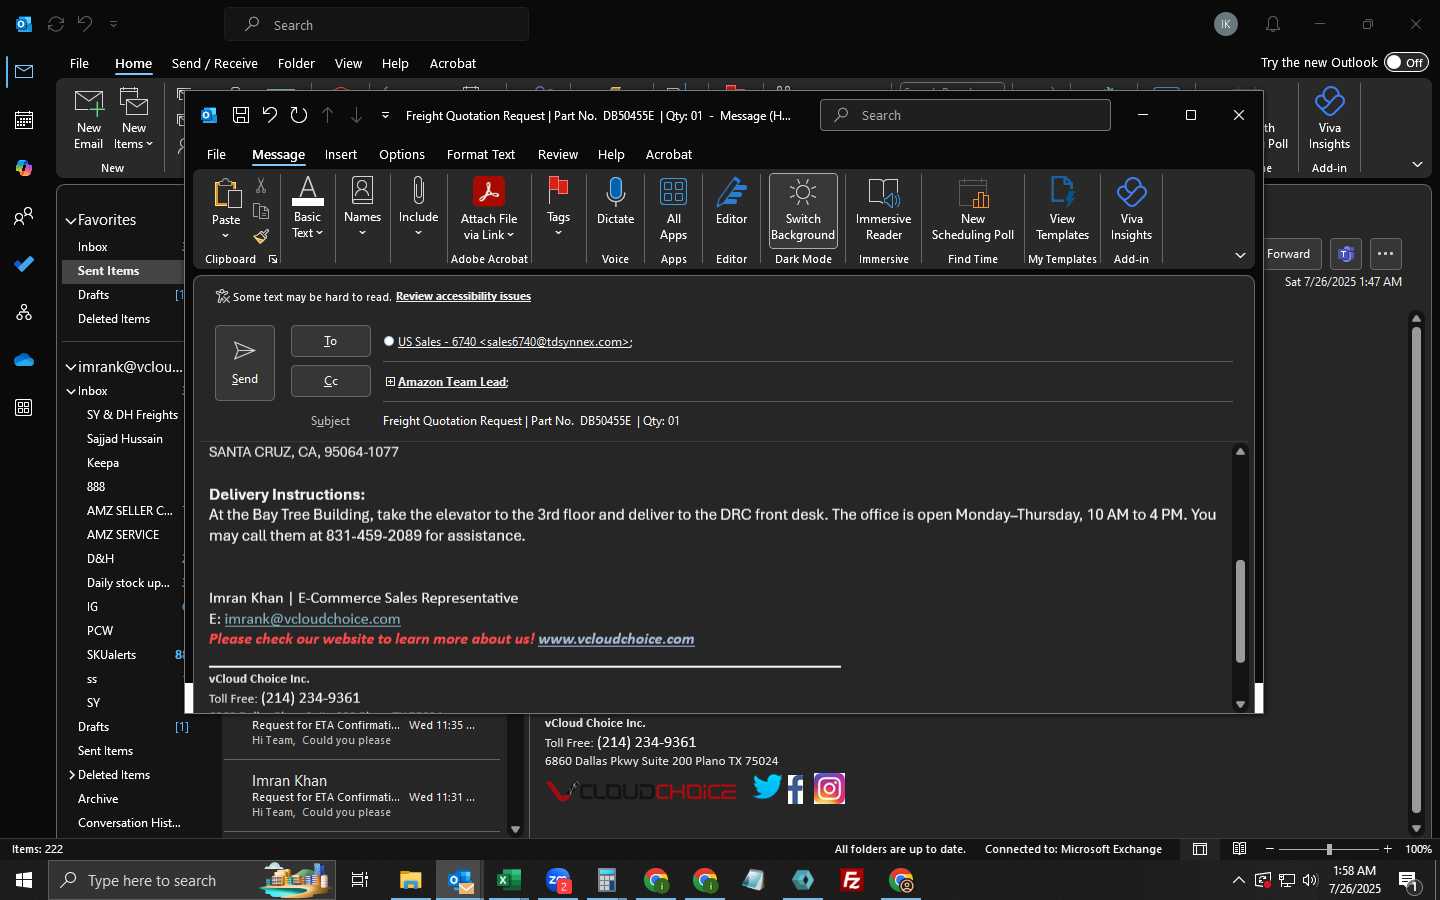Open Viva Insights in message window
This screenshot has height=900, width=1440.
tap(1131, 209)
